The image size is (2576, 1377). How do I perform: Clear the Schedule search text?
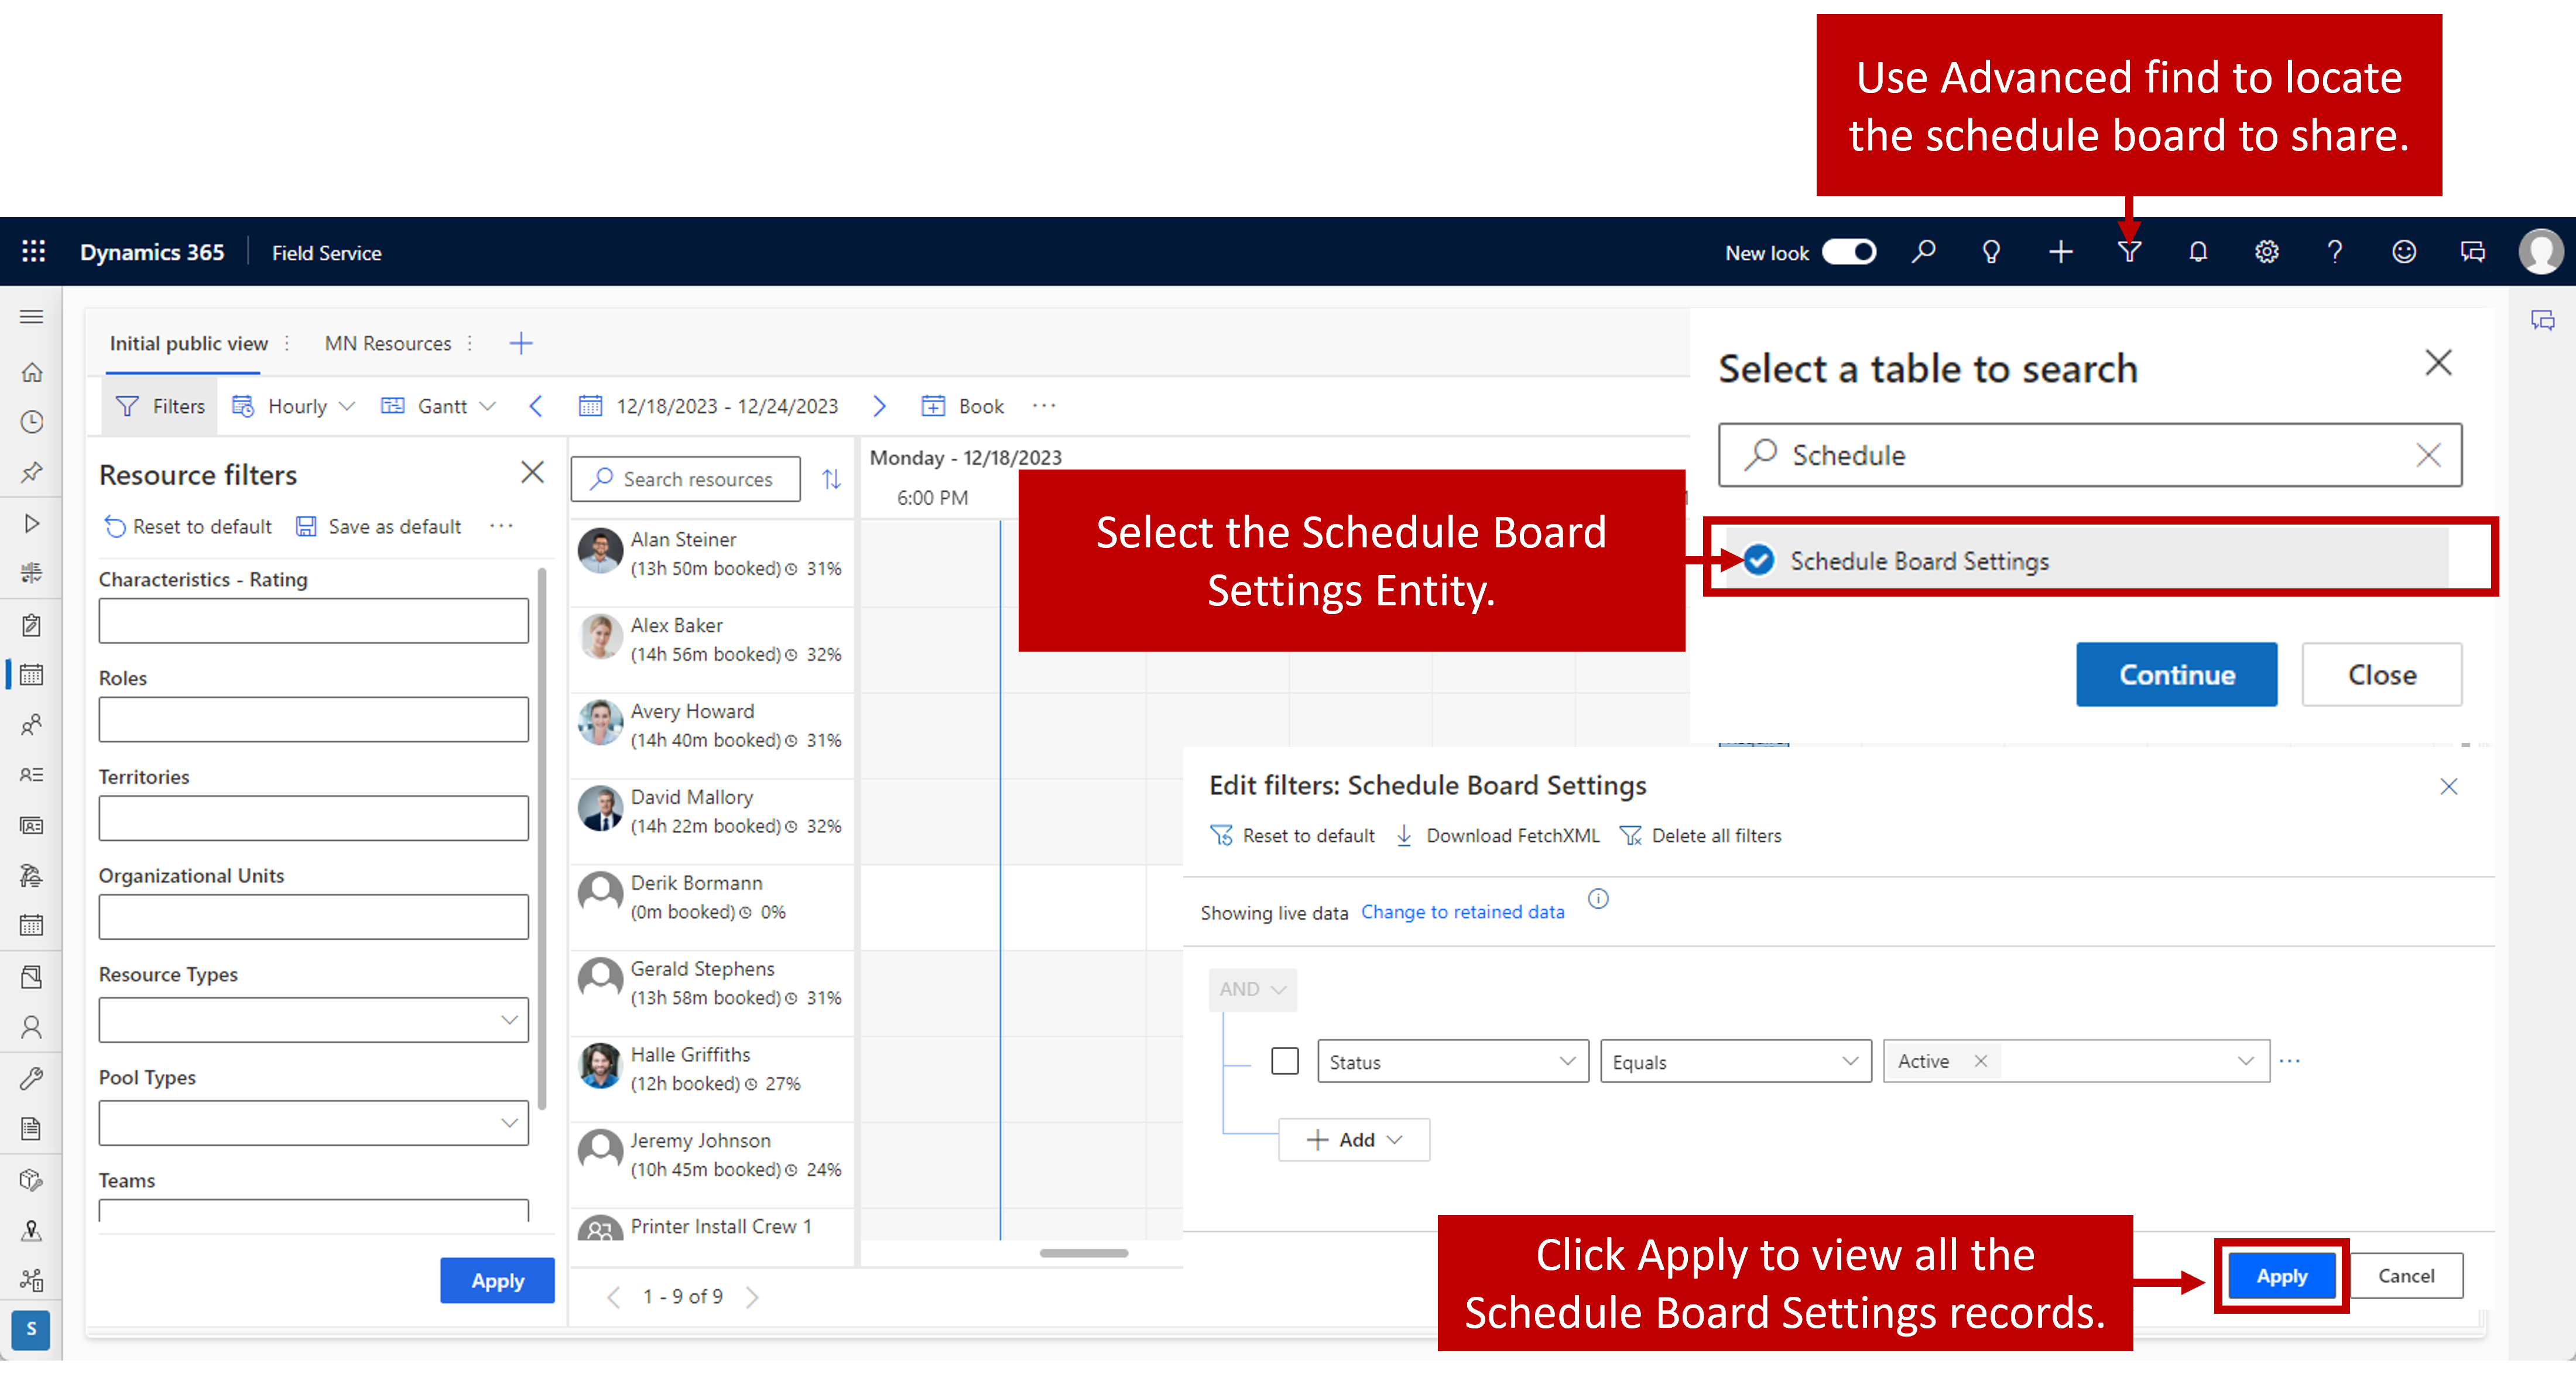click(2428, 455)
